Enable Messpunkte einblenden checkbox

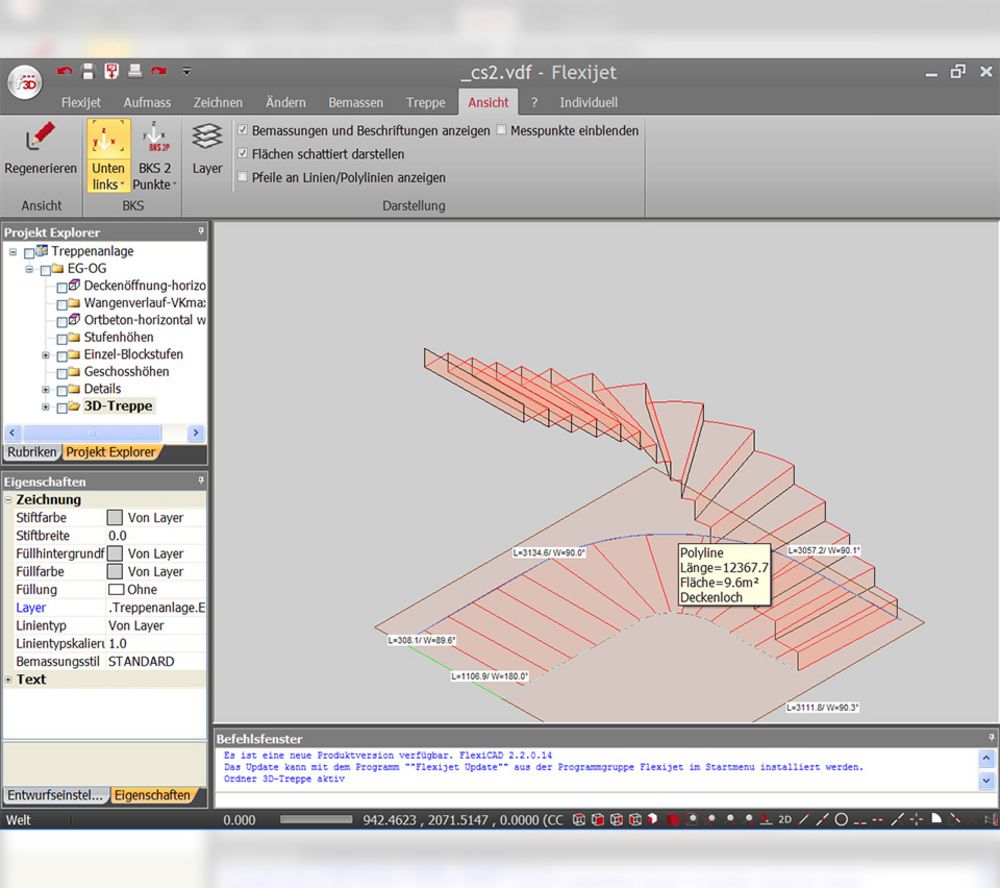(x=501, y=130)
